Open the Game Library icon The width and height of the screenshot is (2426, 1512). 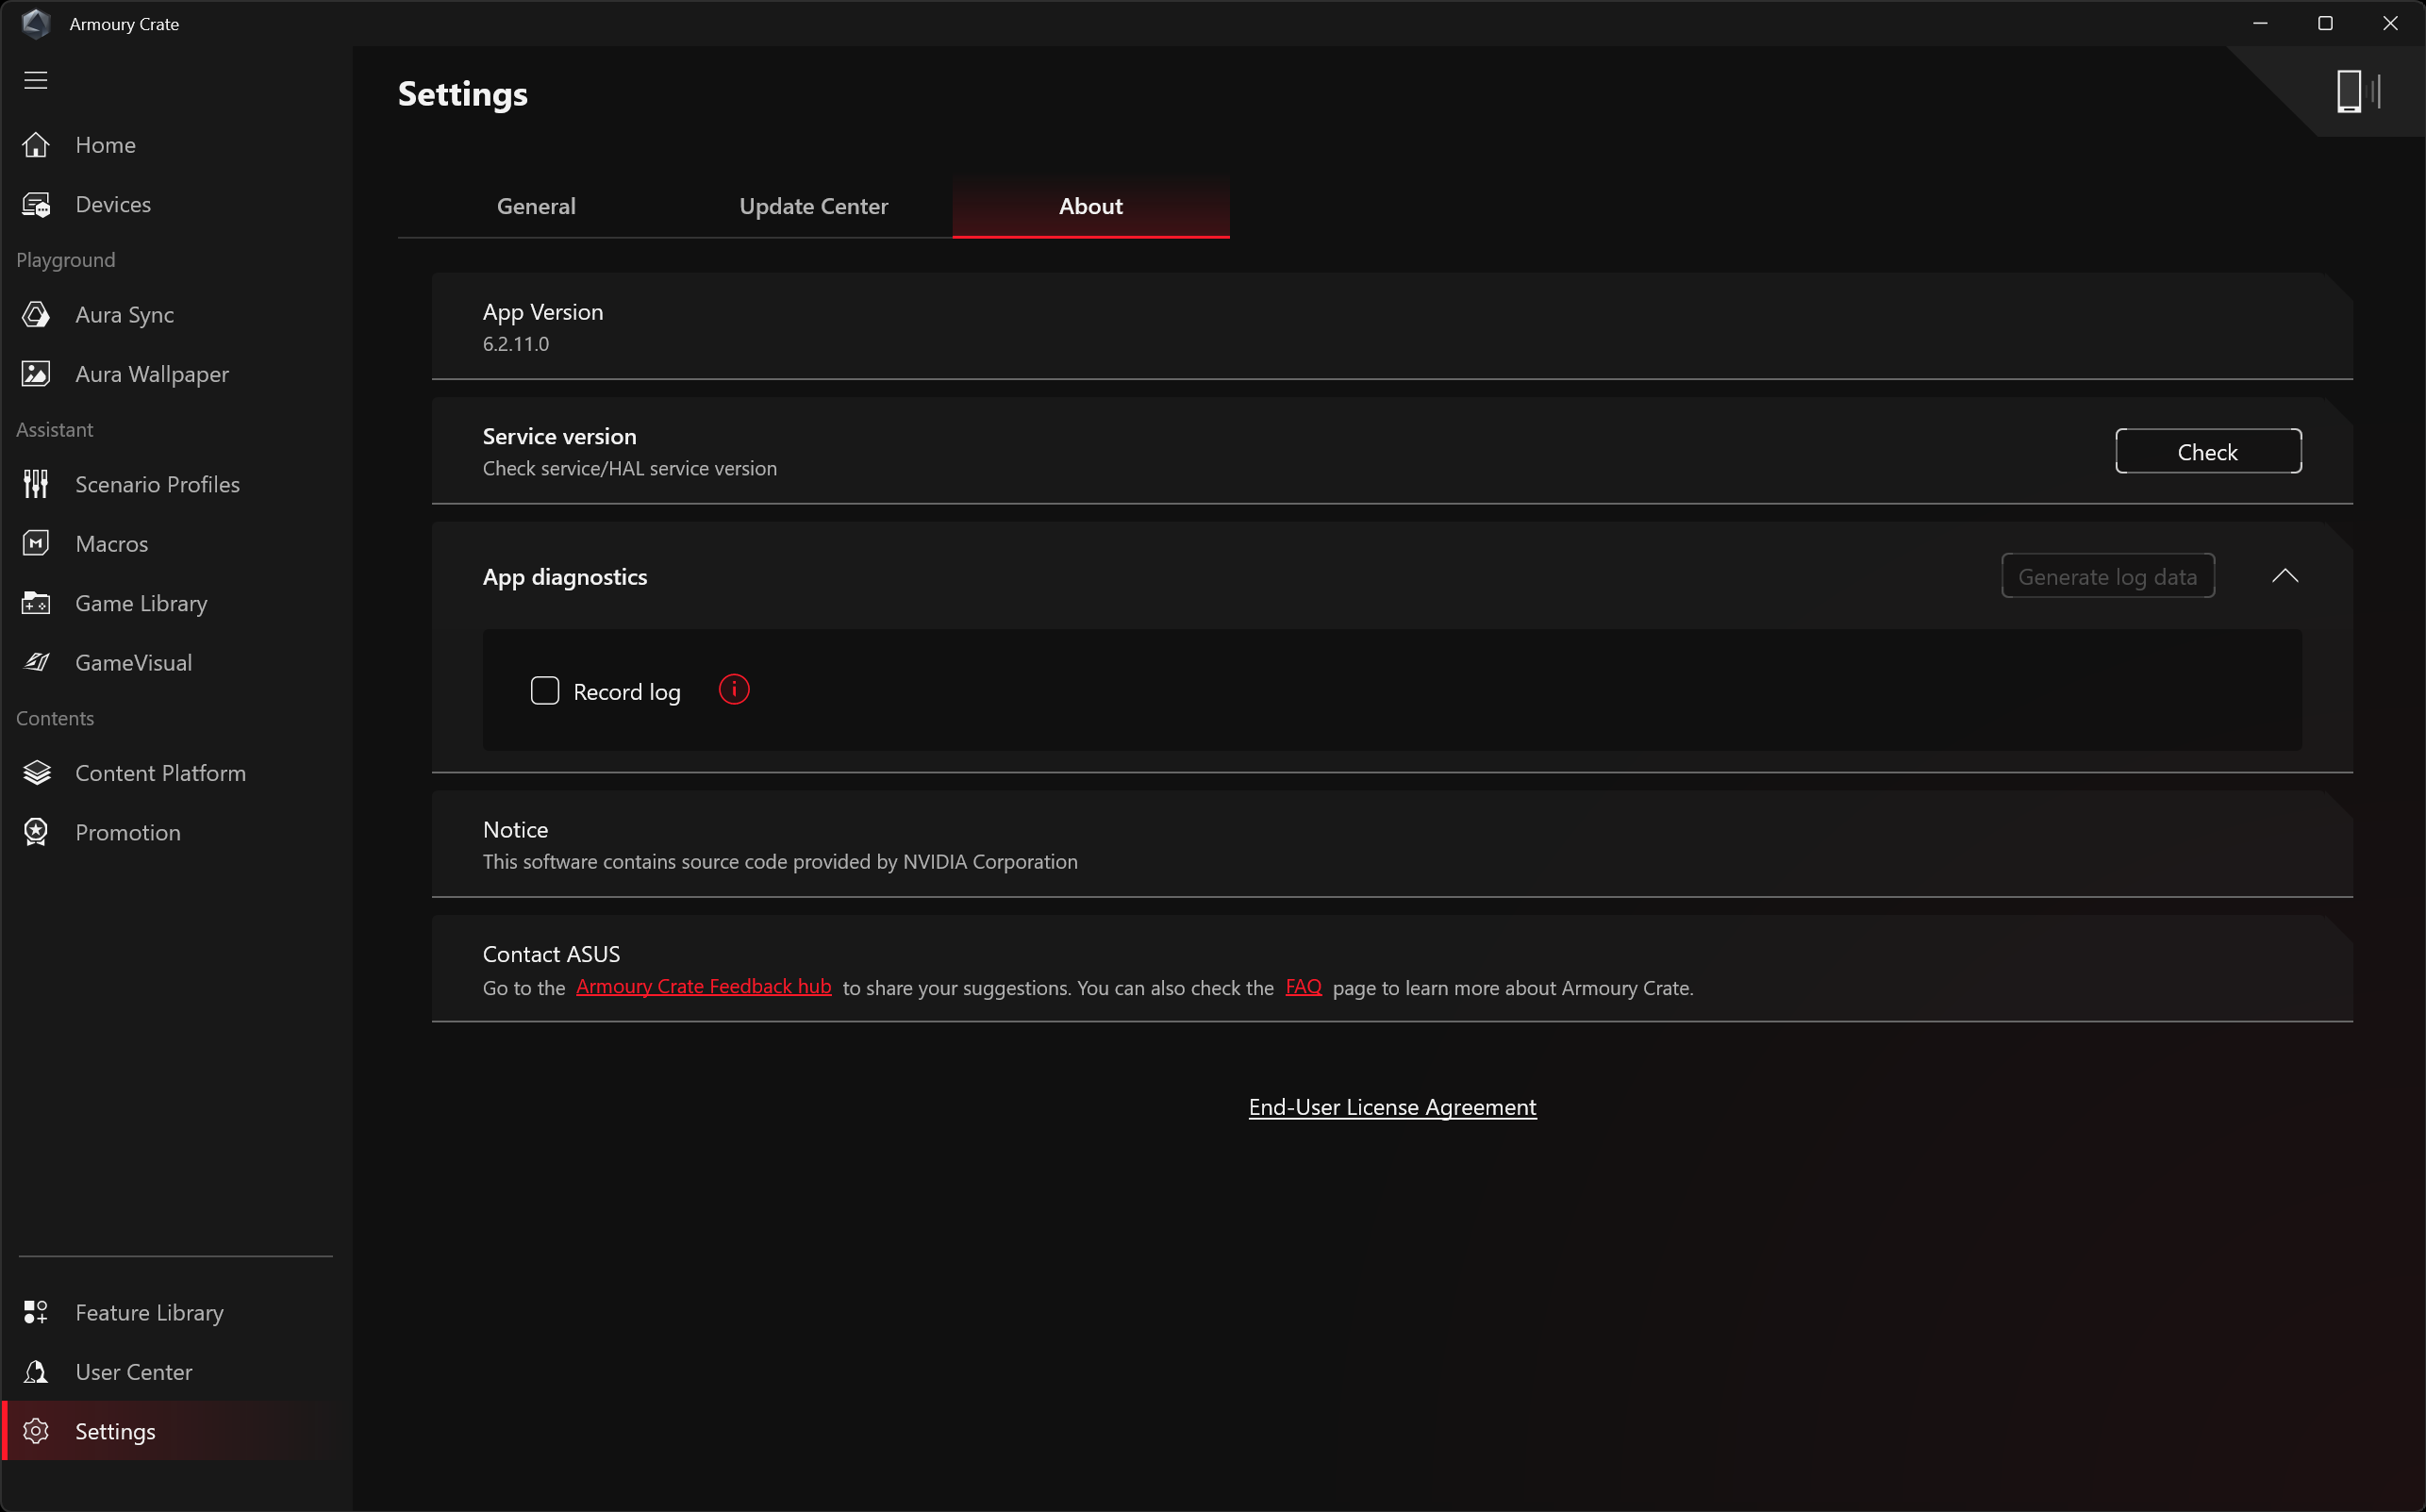click(x=36, y=603)
